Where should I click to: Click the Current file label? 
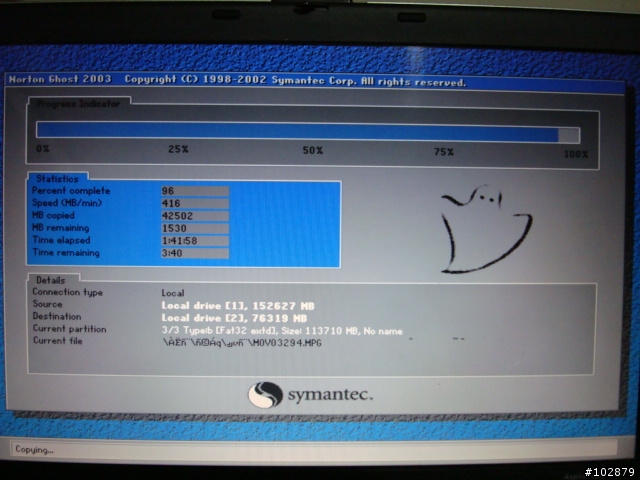[x=58, y=341]
